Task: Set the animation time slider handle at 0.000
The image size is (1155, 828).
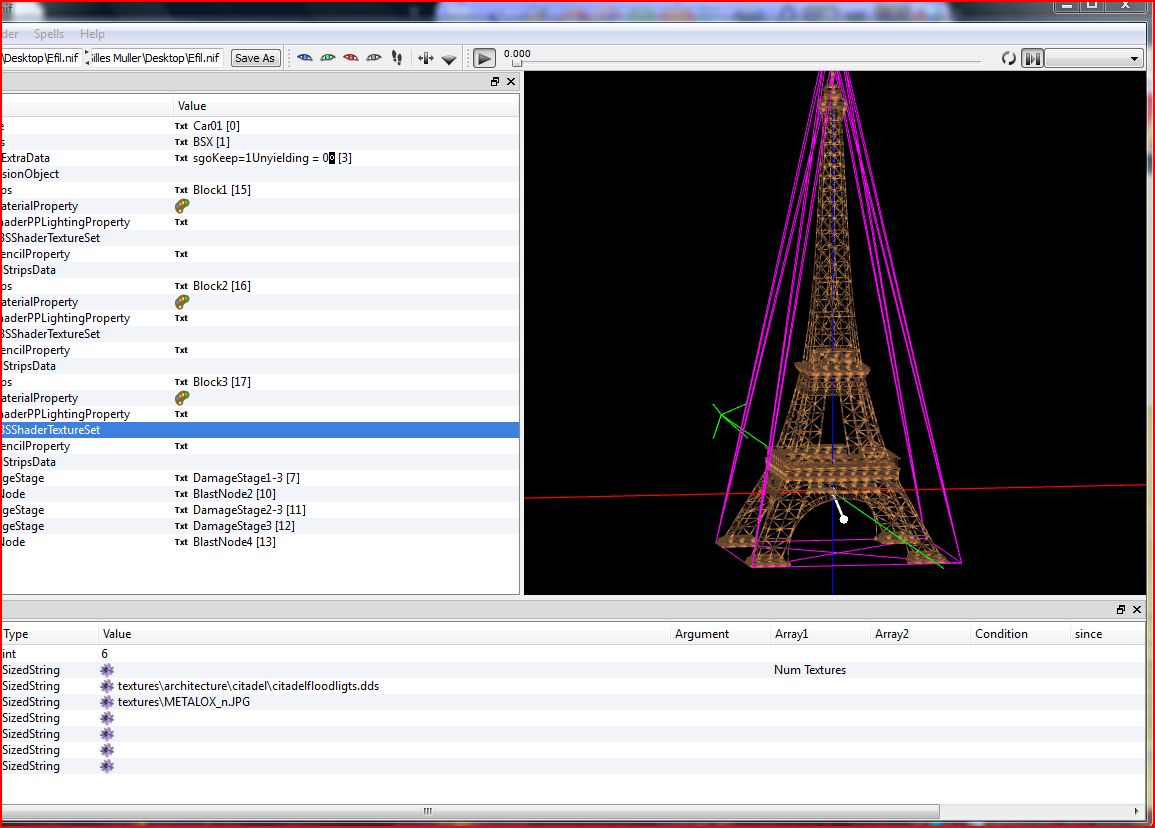Action: [517, 63]
